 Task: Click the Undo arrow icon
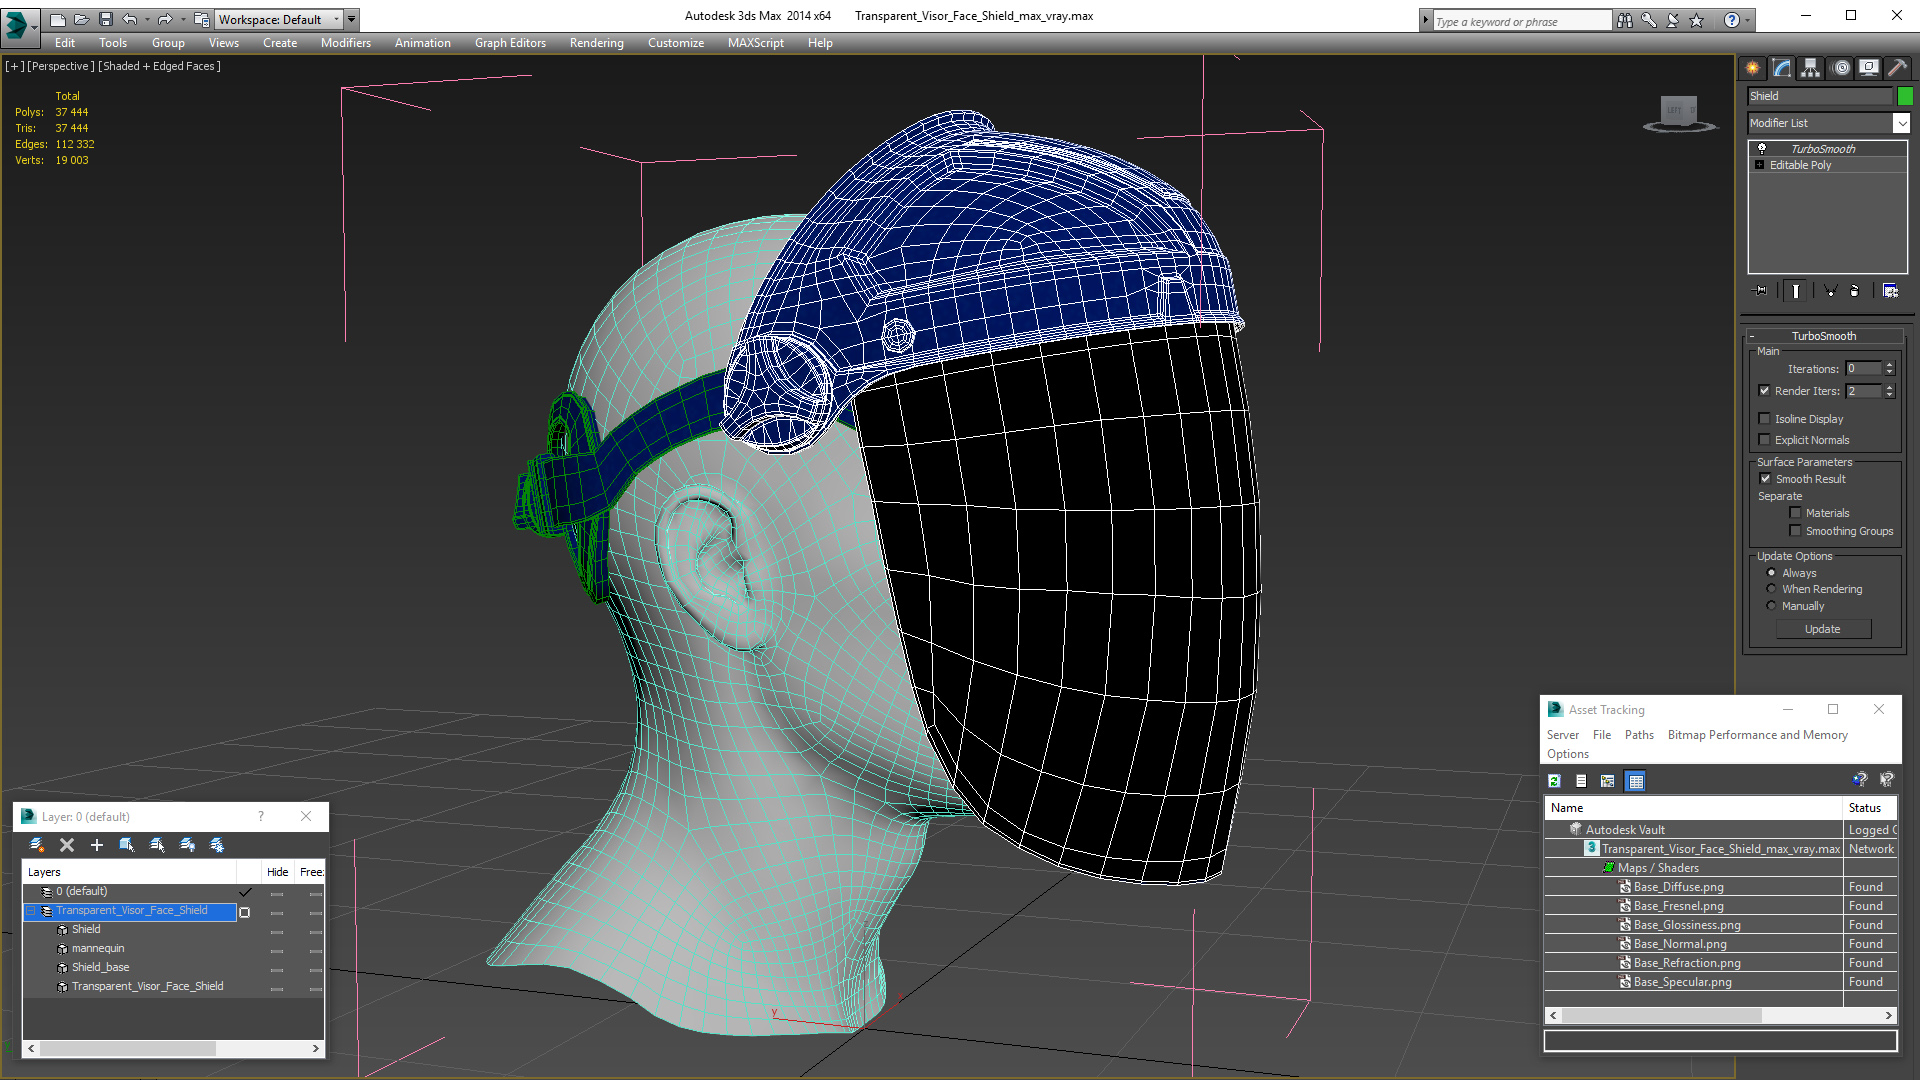[x=130, y=19]
